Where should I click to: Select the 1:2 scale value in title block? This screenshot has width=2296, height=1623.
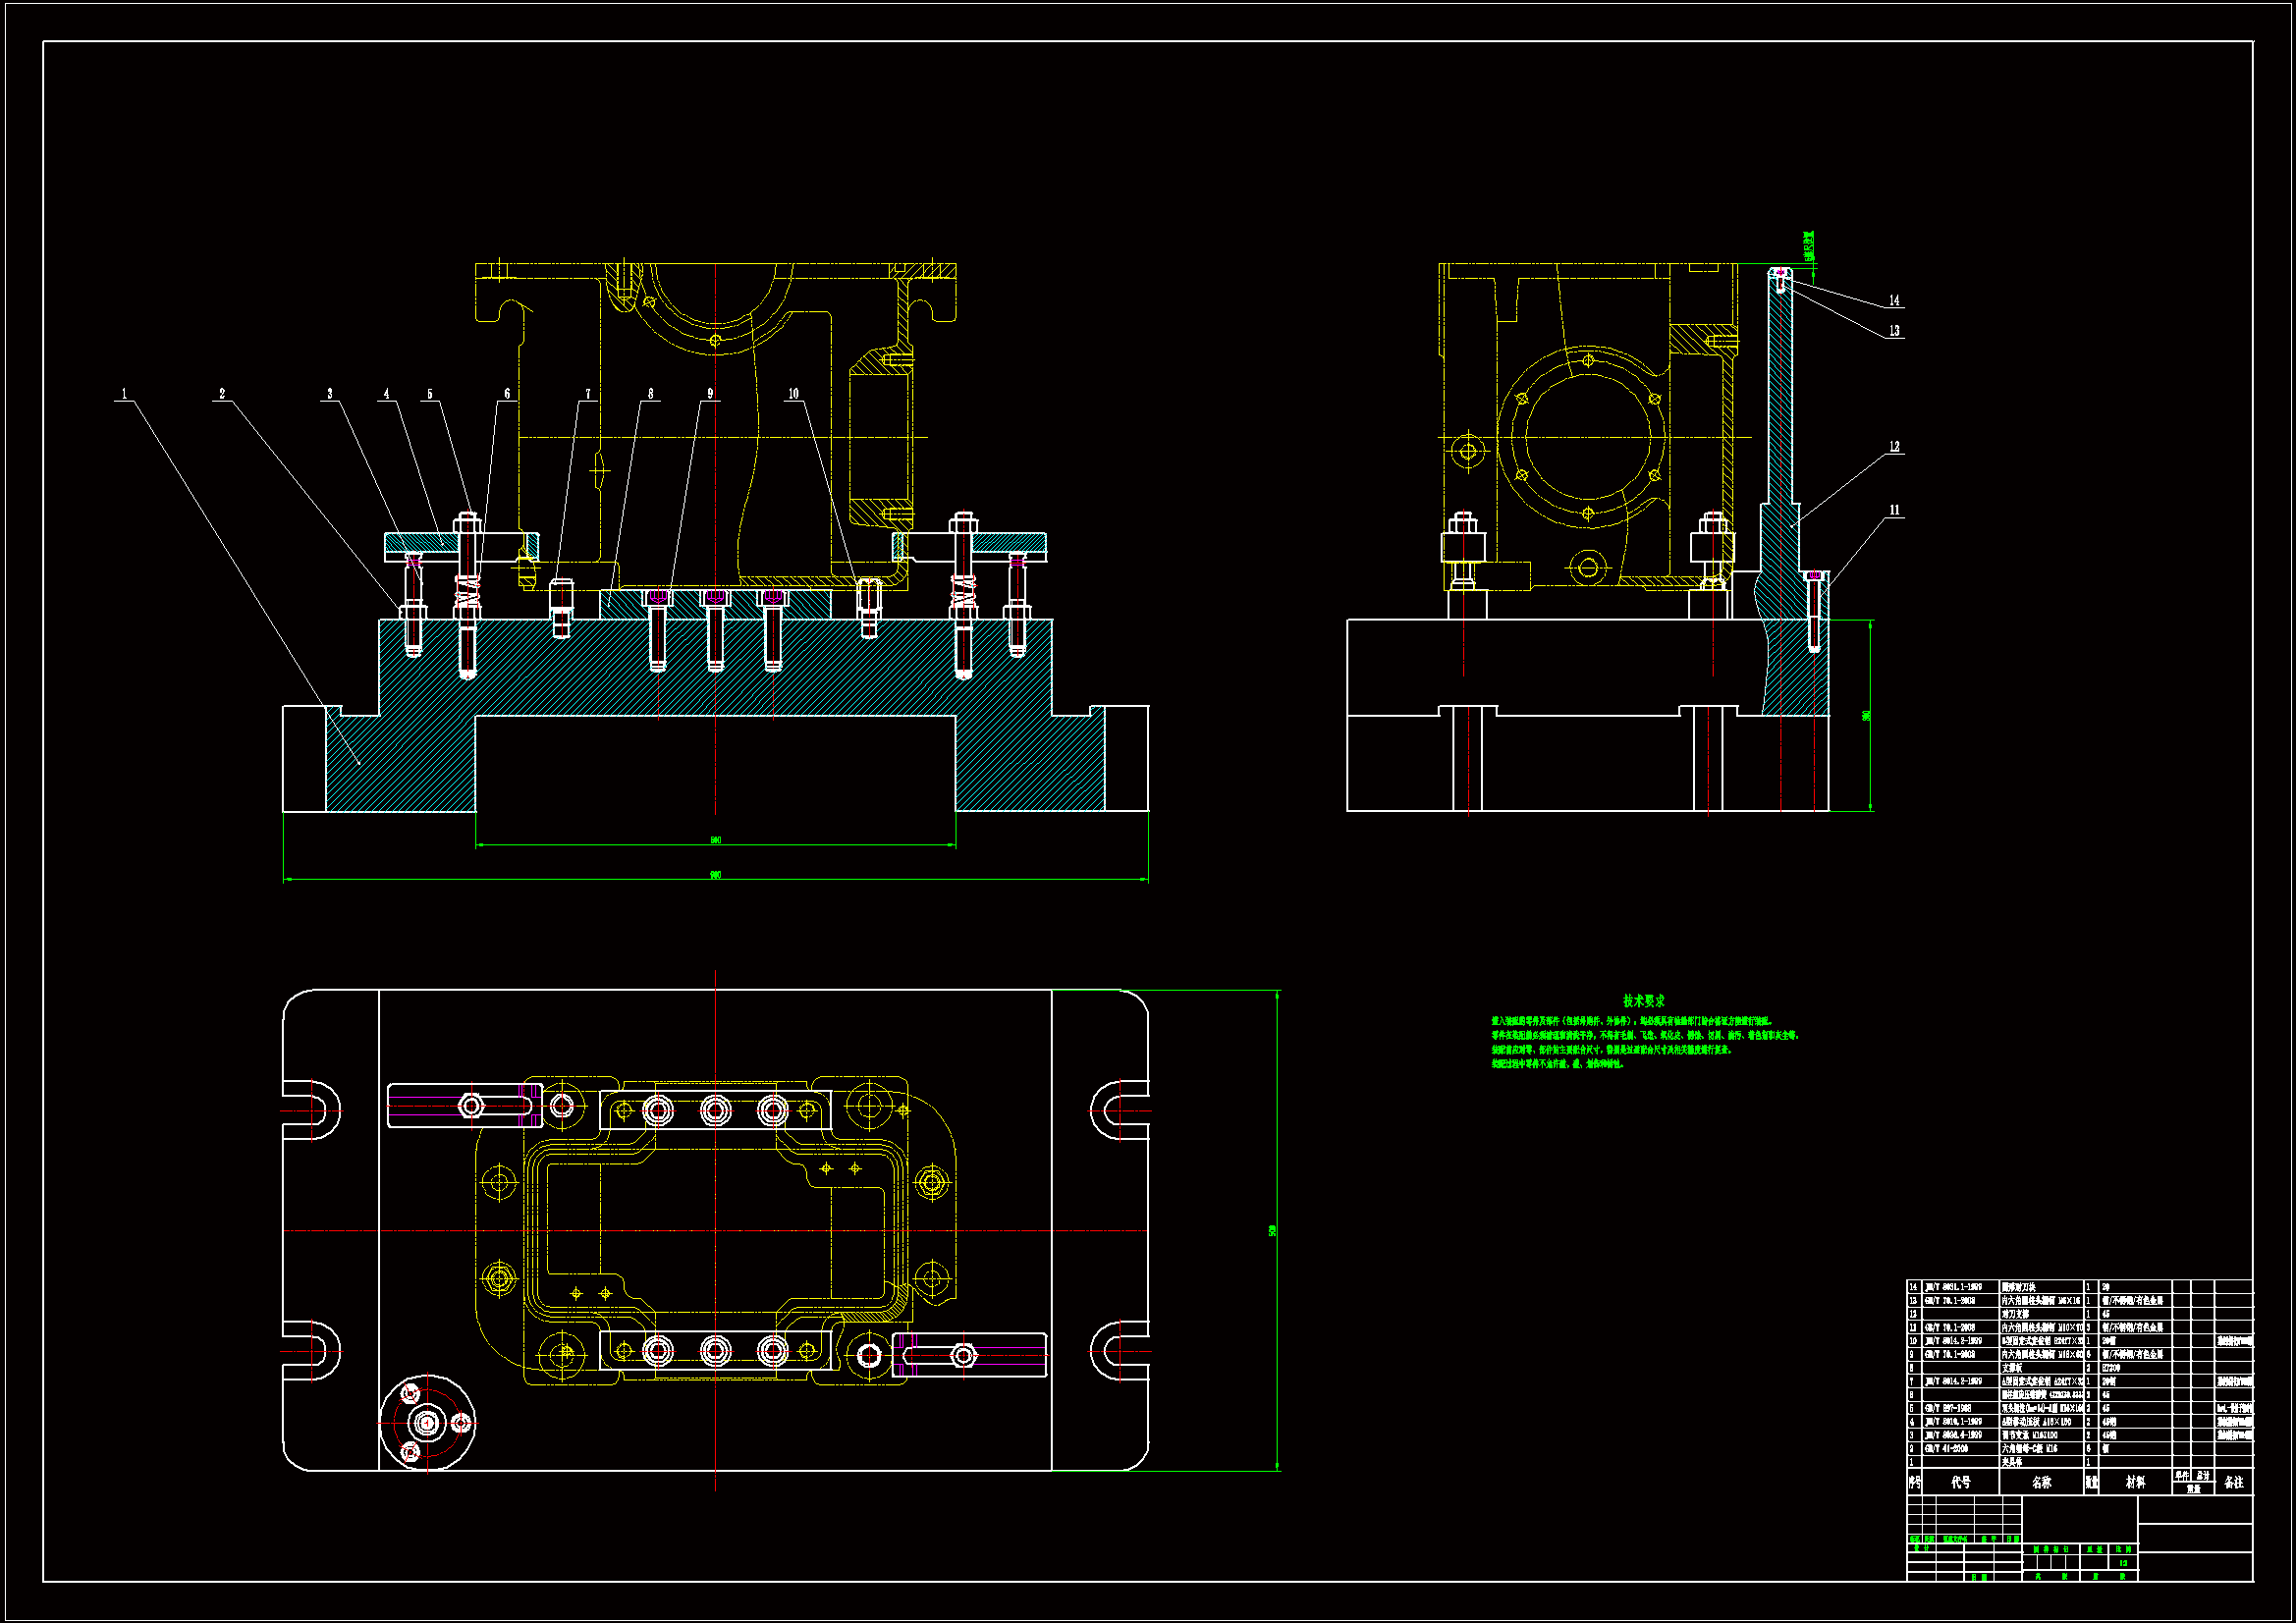pyautogui.click(x=2122, y=1563)
